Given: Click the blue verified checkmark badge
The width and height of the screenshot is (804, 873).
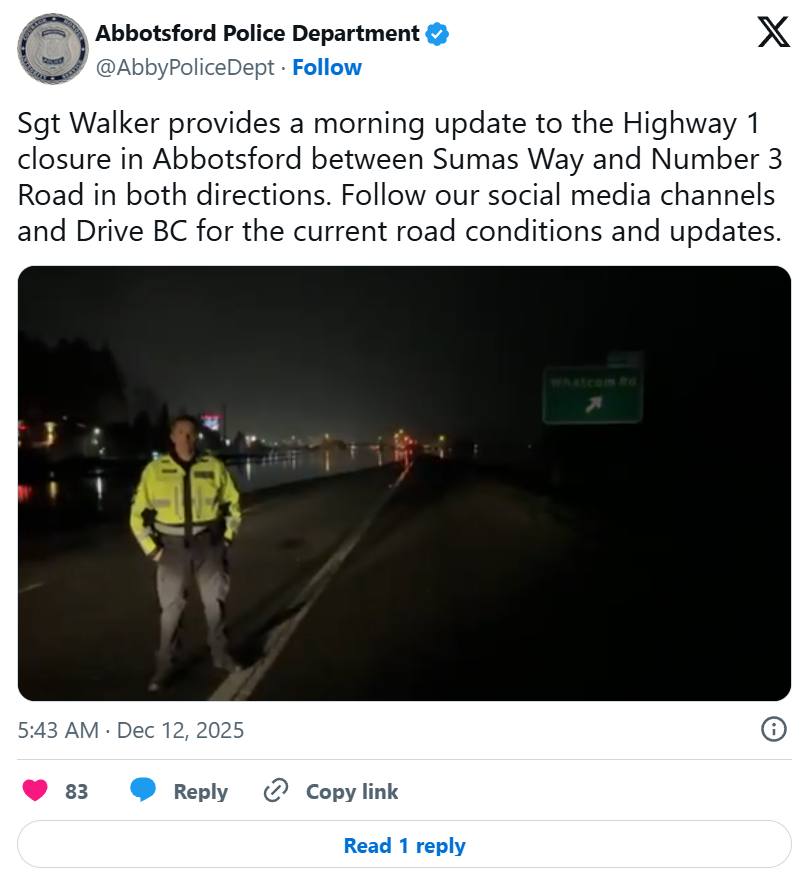Looking at the screenshot, I should click(x=437, y=34).
